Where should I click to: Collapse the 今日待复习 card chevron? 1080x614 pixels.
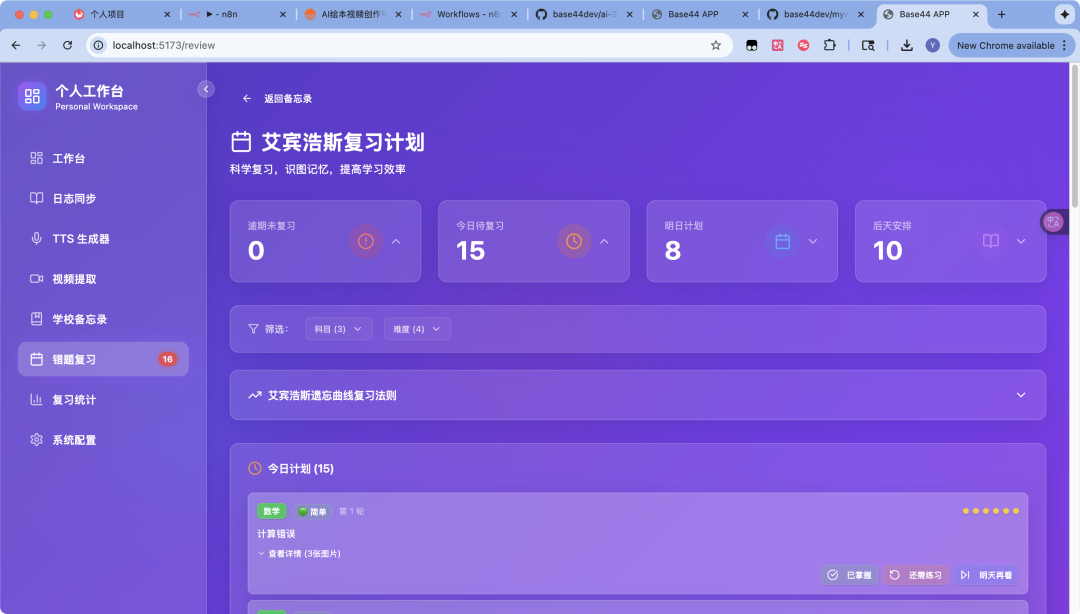(x=604, y=241)
